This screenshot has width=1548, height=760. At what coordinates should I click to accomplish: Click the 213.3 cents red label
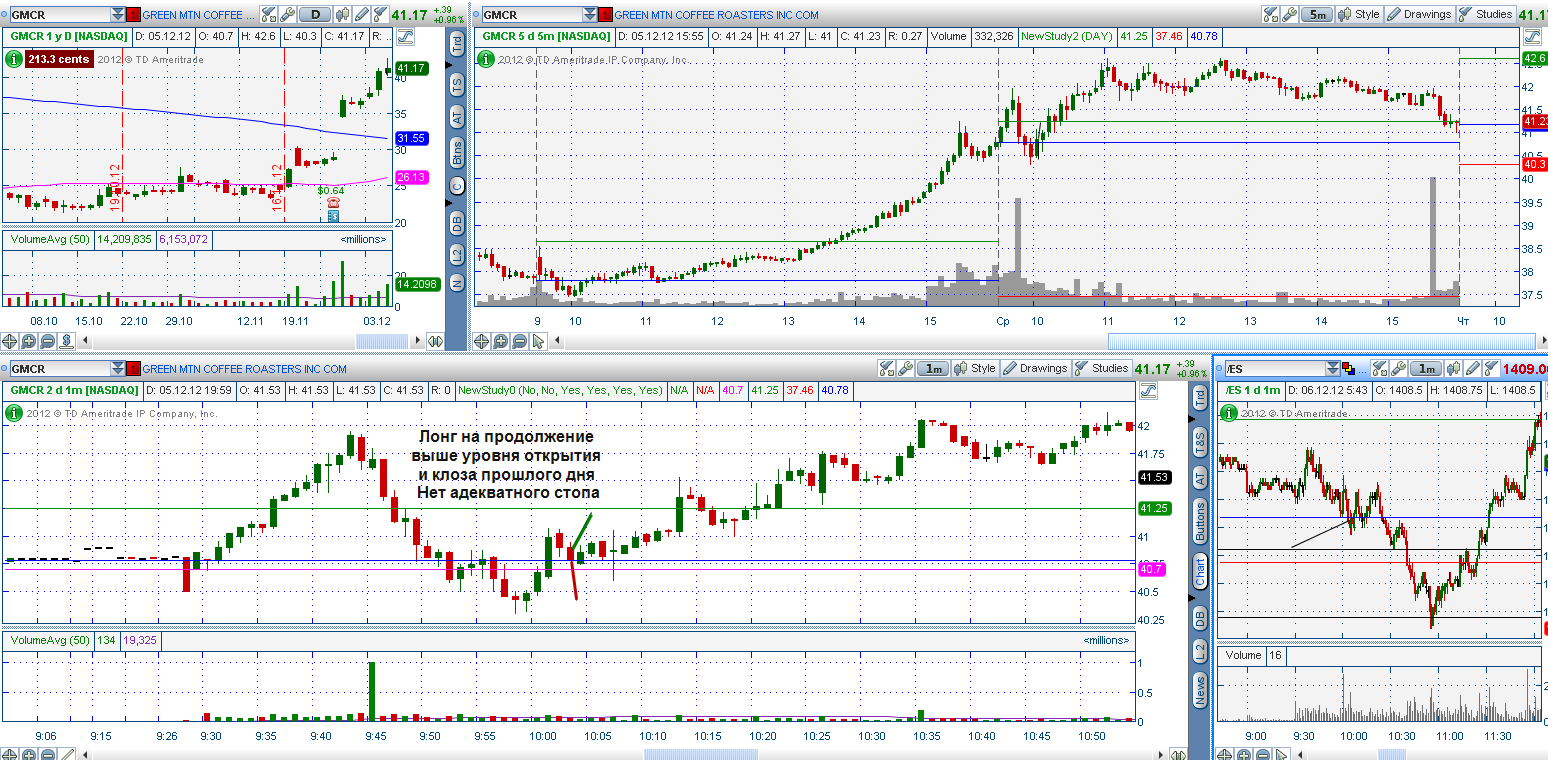click(x=60, y=60)
